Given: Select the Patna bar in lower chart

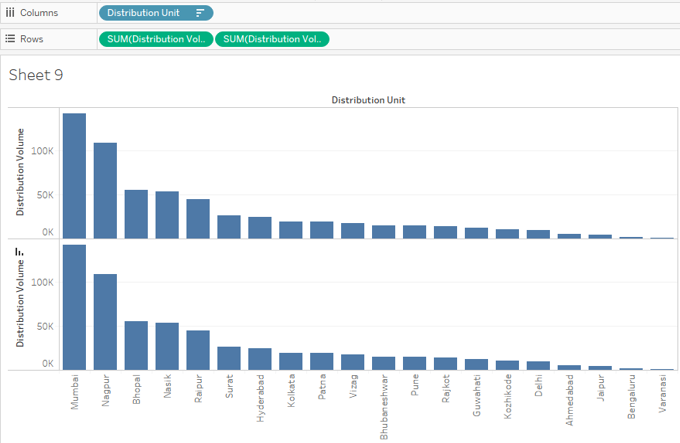Looking at the screenshot, I should (x=322, y=362).
